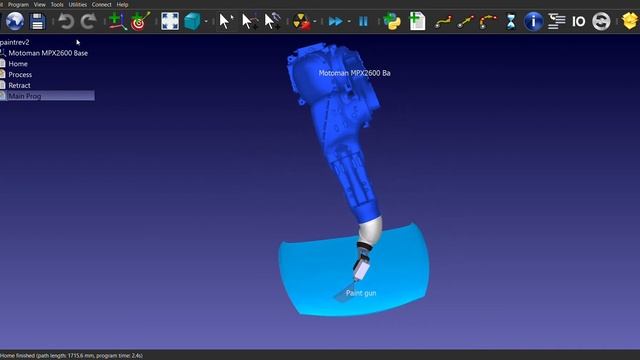Select the Process program in tree

click(20, 75)
